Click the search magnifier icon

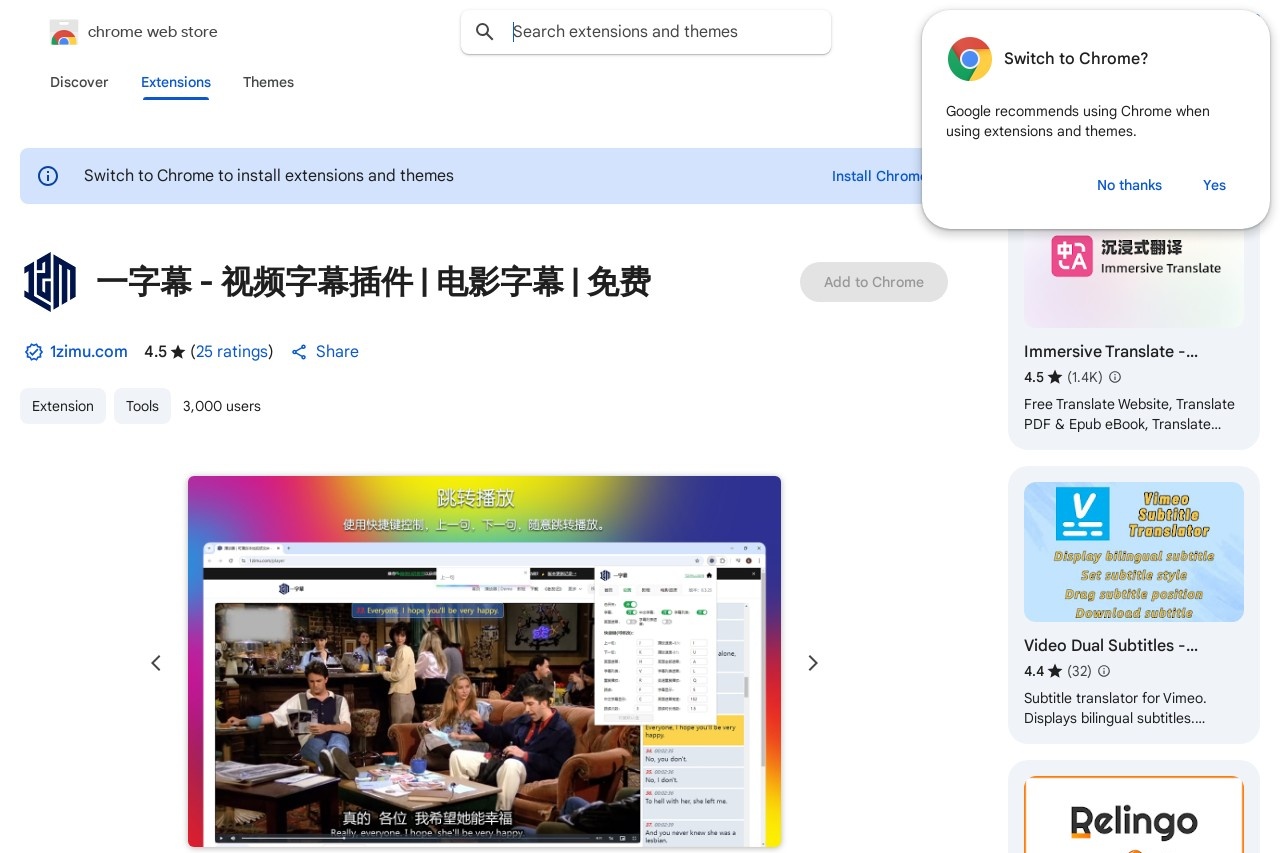485,32
